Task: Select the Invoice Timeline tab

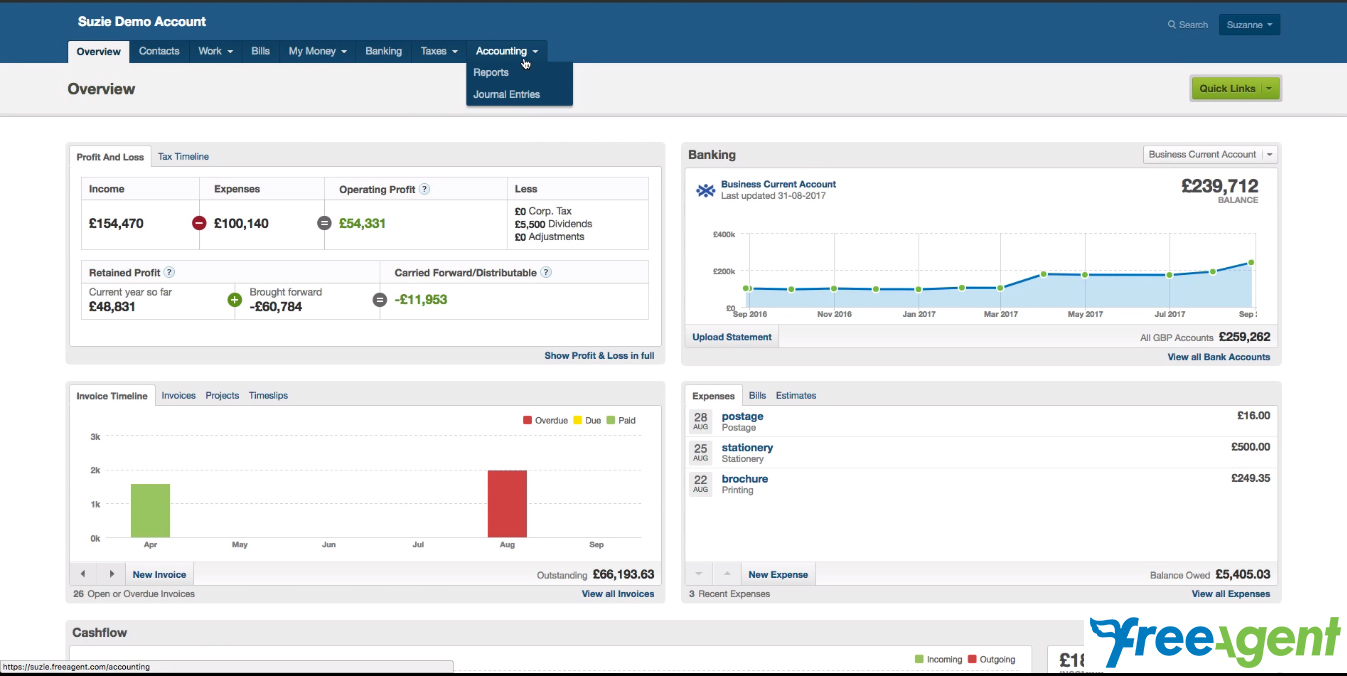Action: [x=112, y=396]
